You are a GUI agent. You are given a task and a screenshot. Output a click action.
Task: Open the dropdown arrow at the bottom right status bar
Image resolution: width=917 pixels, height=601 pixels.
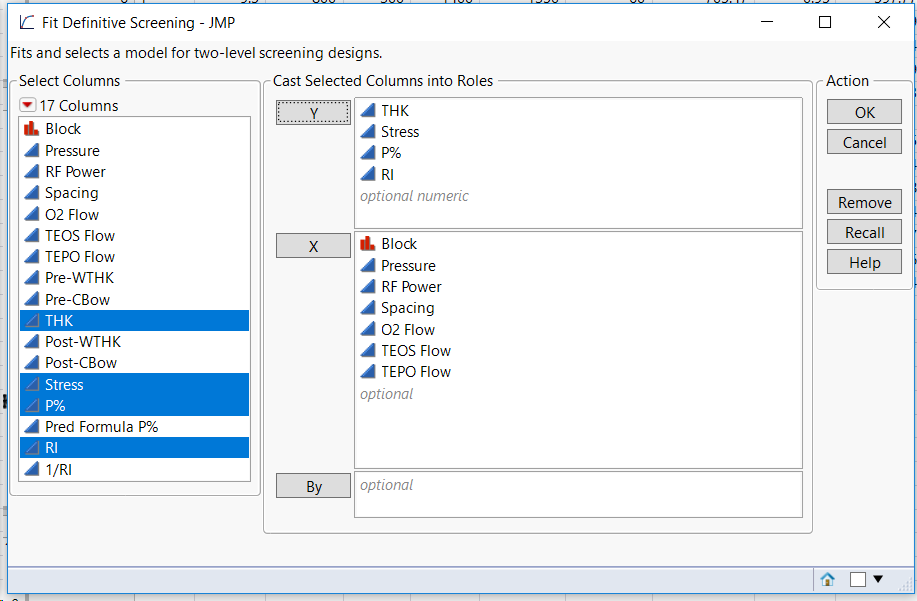[878, 579]
